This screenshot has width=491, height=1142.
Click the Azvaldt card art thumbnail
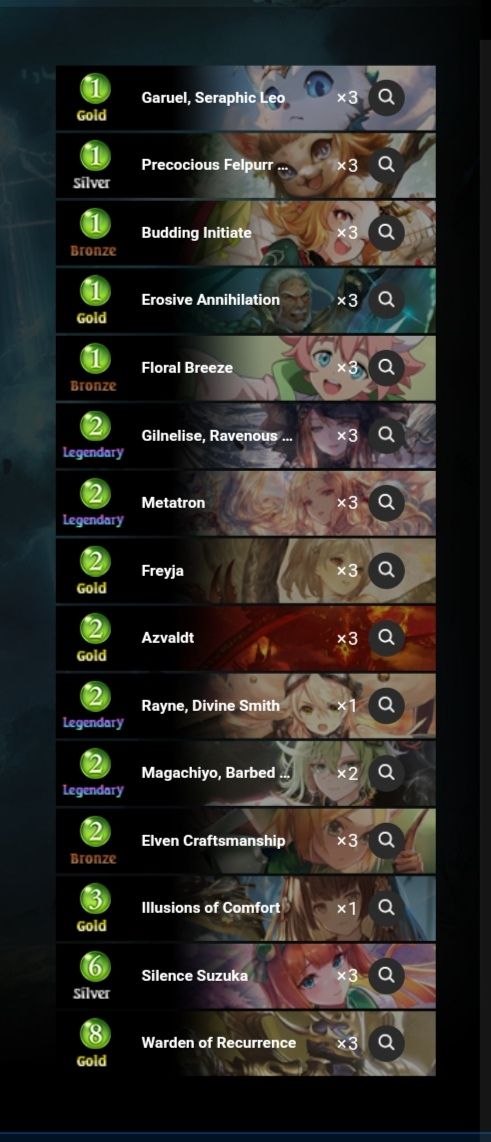coord(306,638)
